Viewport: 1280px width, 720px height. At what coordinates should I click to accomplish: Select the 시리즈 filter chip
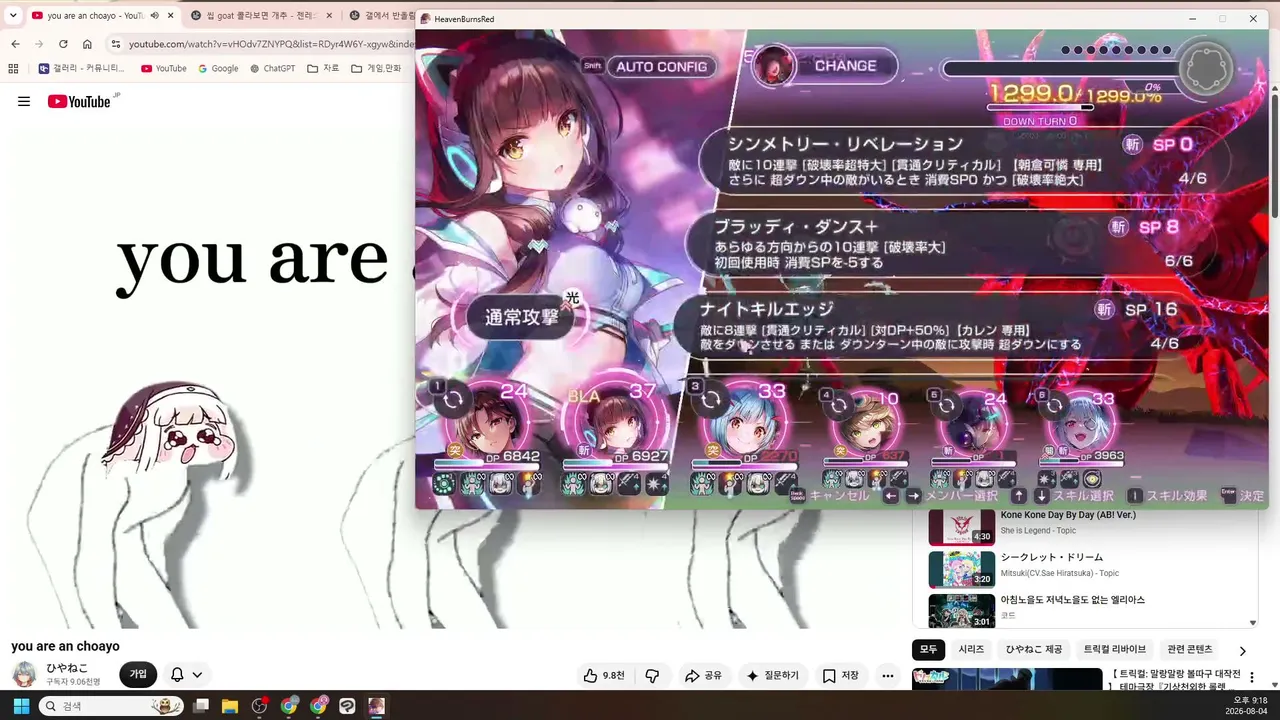(x=971, y=649)
